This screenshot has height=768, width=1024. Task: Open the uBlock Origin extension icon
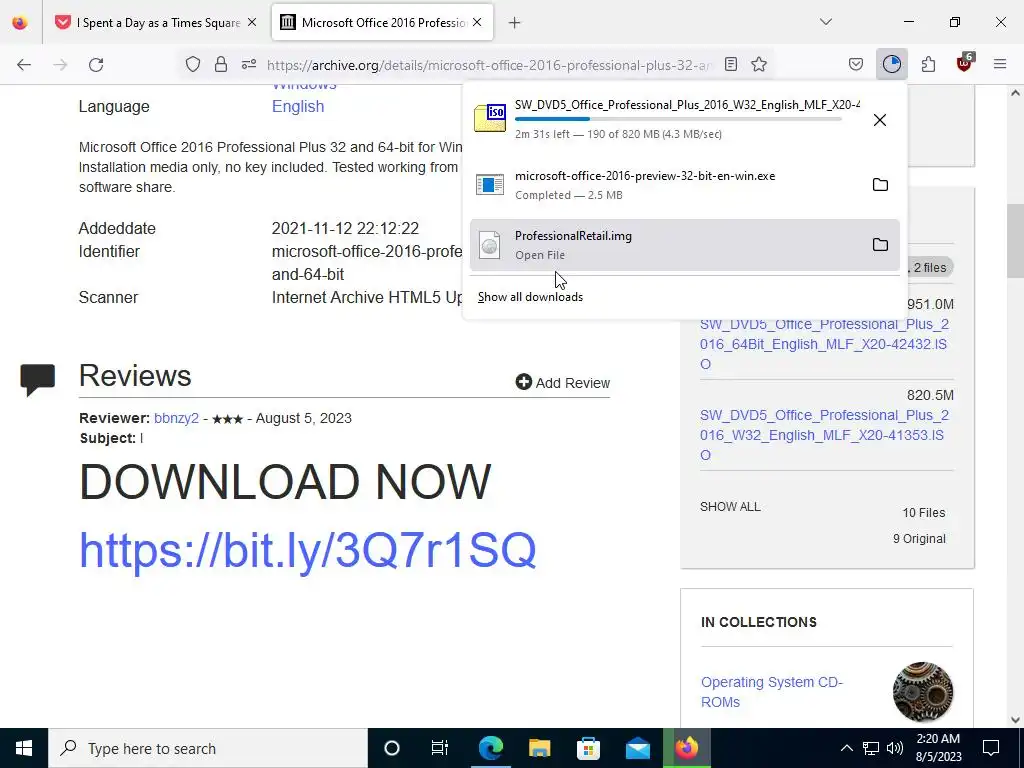[965, 63]
